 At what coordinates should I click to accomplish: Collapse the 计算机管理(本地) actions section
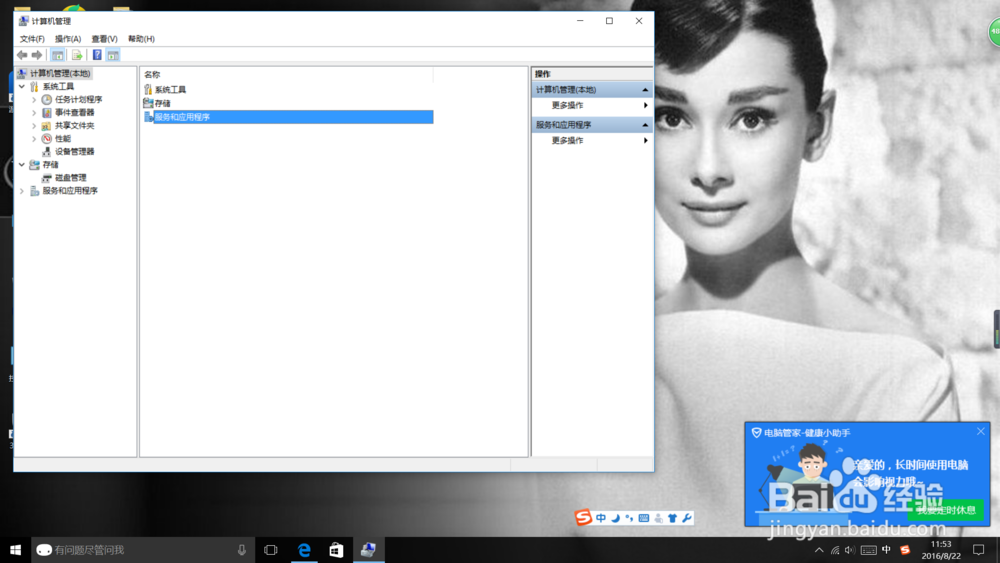coord(645,90)
